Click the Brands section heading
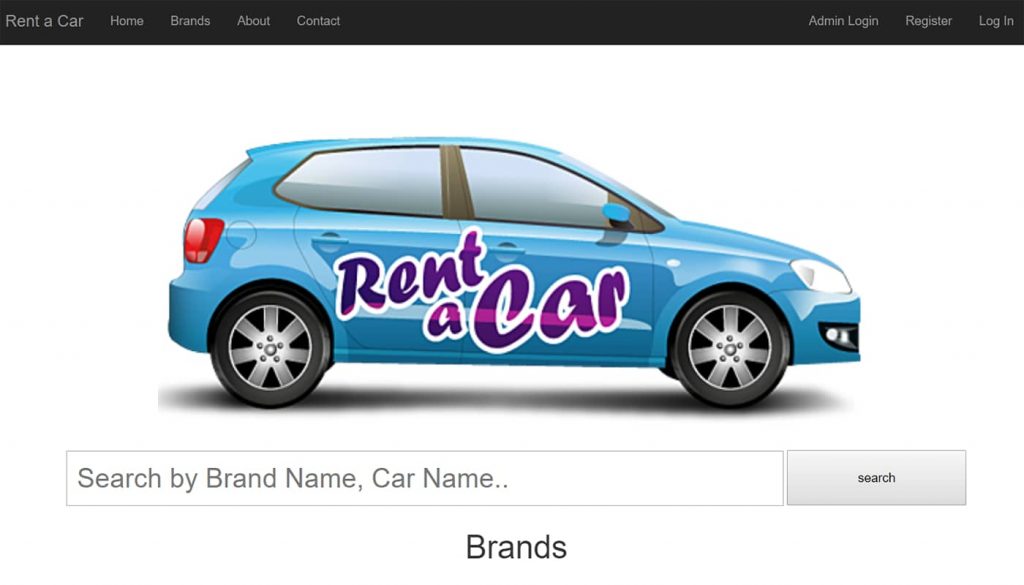The width and height of the screenshot is (1024, 585). pyautogui.click(x=514, y=547)
